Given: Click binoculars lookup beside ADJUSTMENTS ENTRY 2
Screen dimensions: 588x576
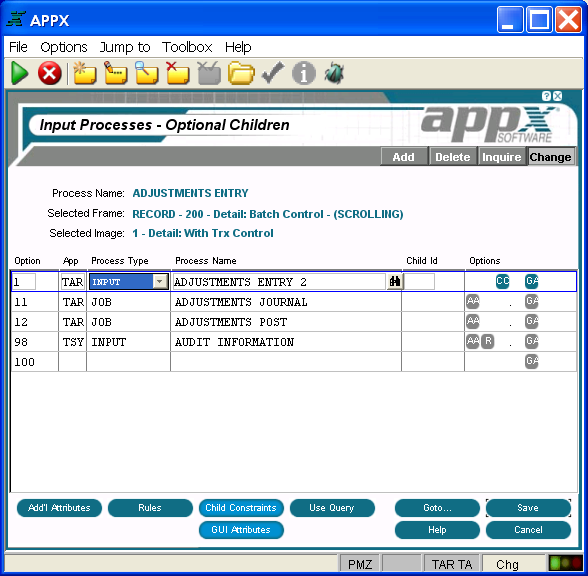Looking at the screenshot, I should click(394, 281).
